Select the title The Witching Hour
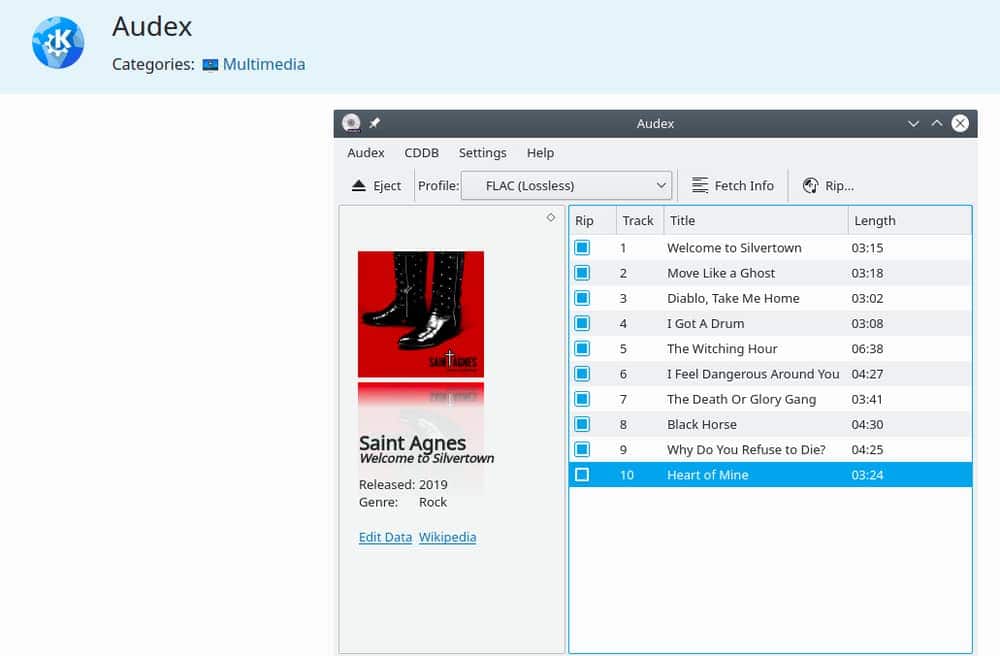 [722, 349]
